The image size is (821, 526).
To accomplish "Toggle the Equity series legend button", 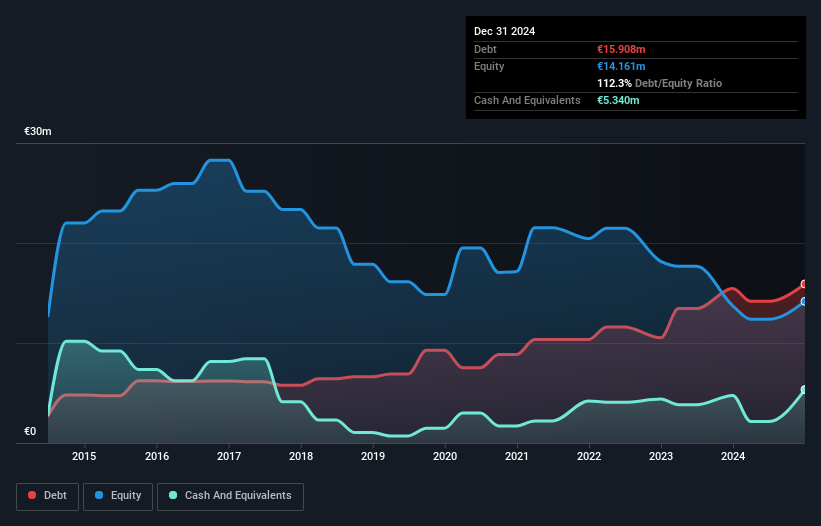I will [x=118, y=496].
